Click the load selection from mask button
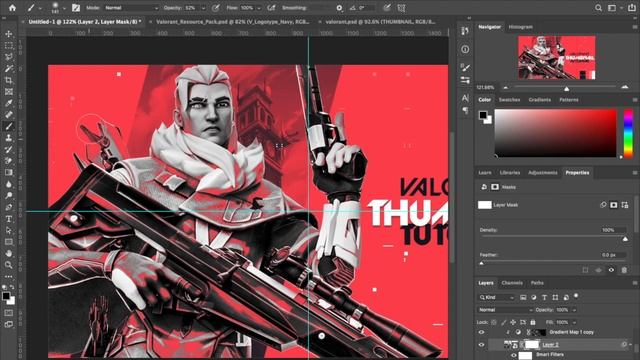This screenshot has height=360, width=640. 585,270
